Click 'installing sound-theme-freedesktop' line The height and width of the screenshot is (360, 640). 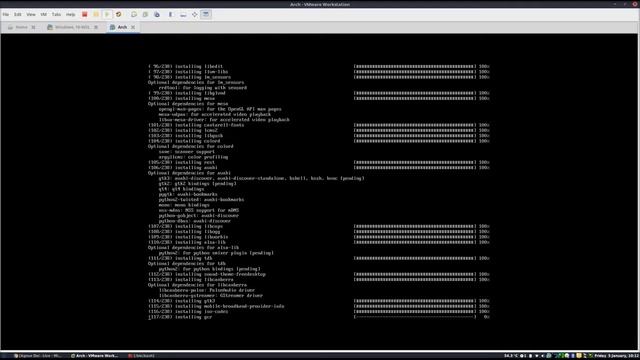[x=207, y=274]
